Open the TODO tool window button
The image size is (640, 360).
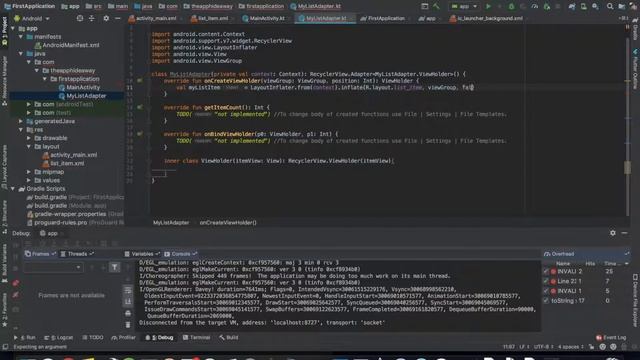coord(93,338)
